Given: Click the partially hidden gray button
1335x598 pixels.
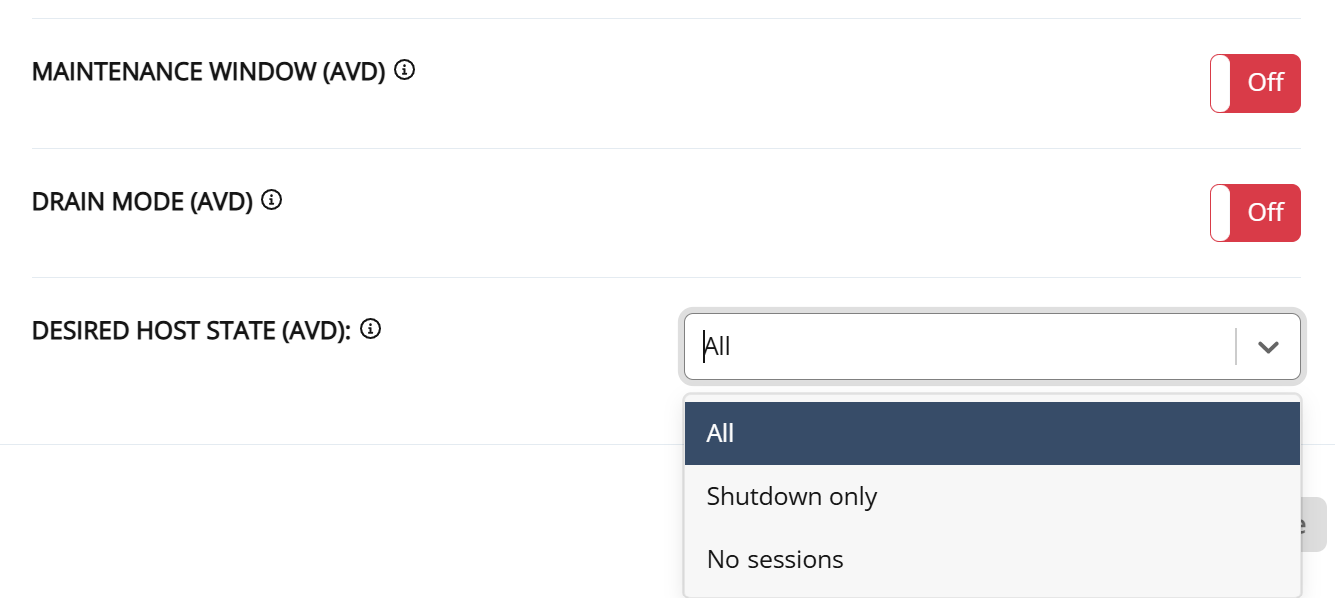Looking at the screenshot, I should pyautogui.click(x=1313, y=525).
